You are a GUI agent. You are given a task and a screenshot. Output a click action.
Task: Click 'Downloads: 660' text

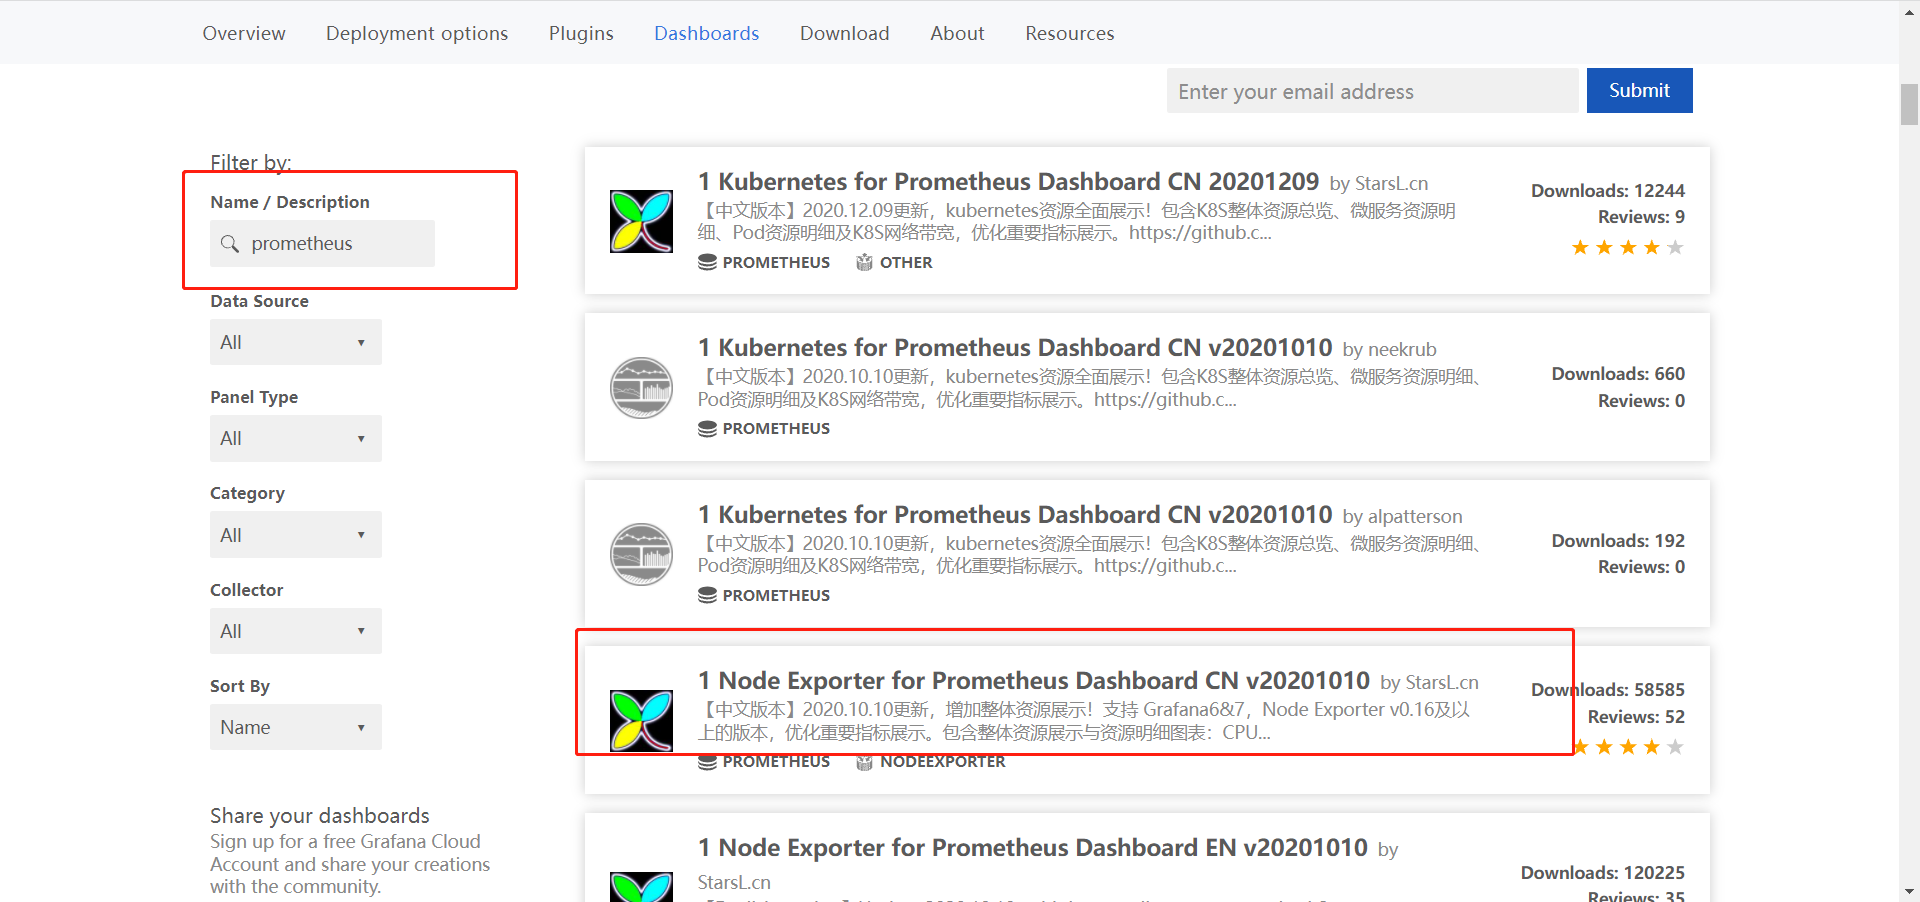[1618, 373]
